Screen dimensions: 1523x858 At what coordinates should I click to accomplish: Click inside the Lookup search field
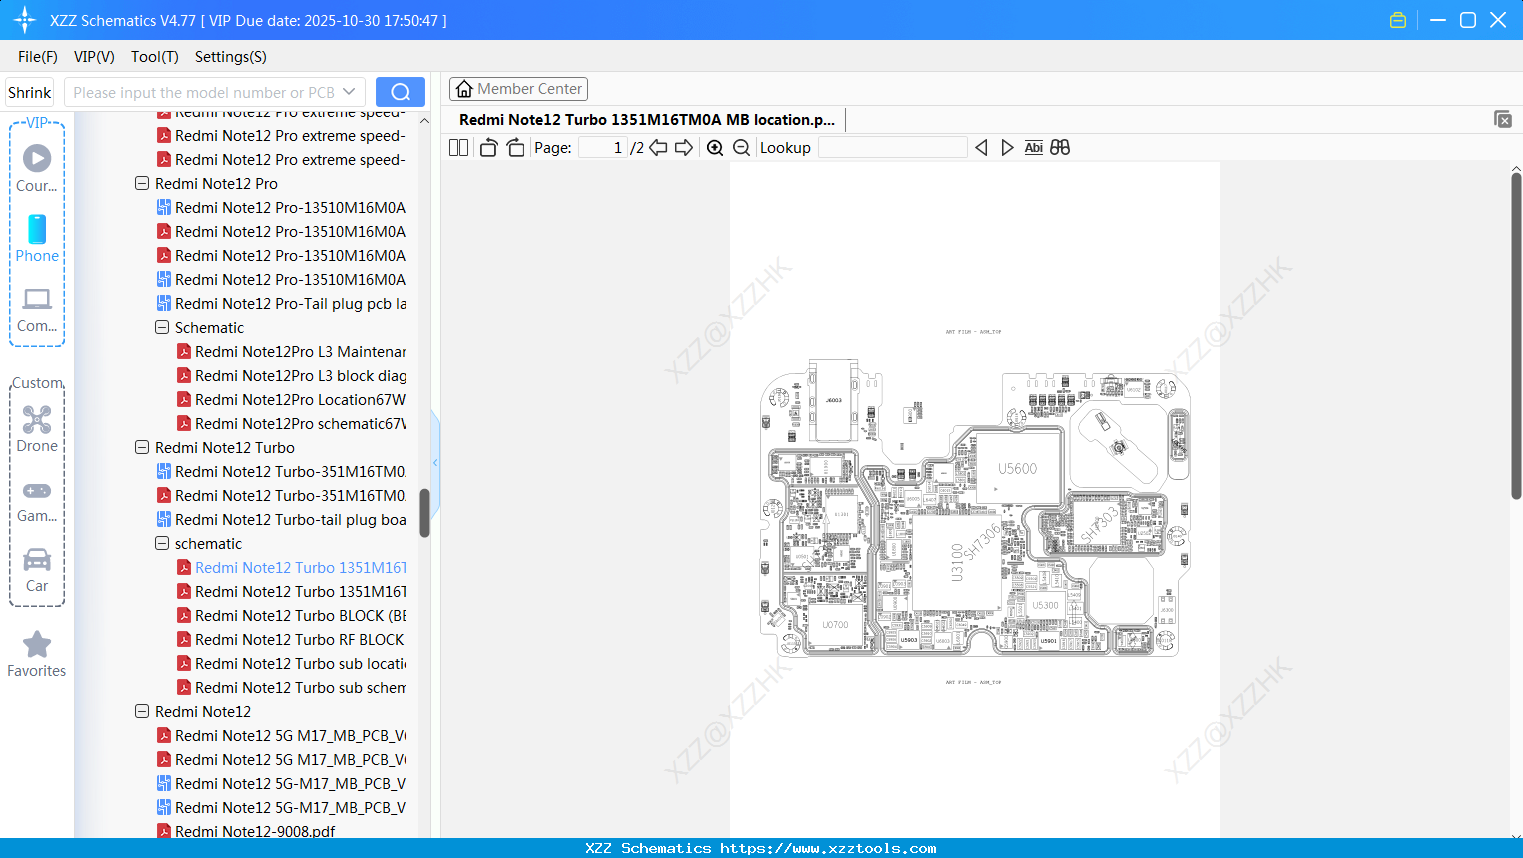pyautogui.click(x=891, y=147)
